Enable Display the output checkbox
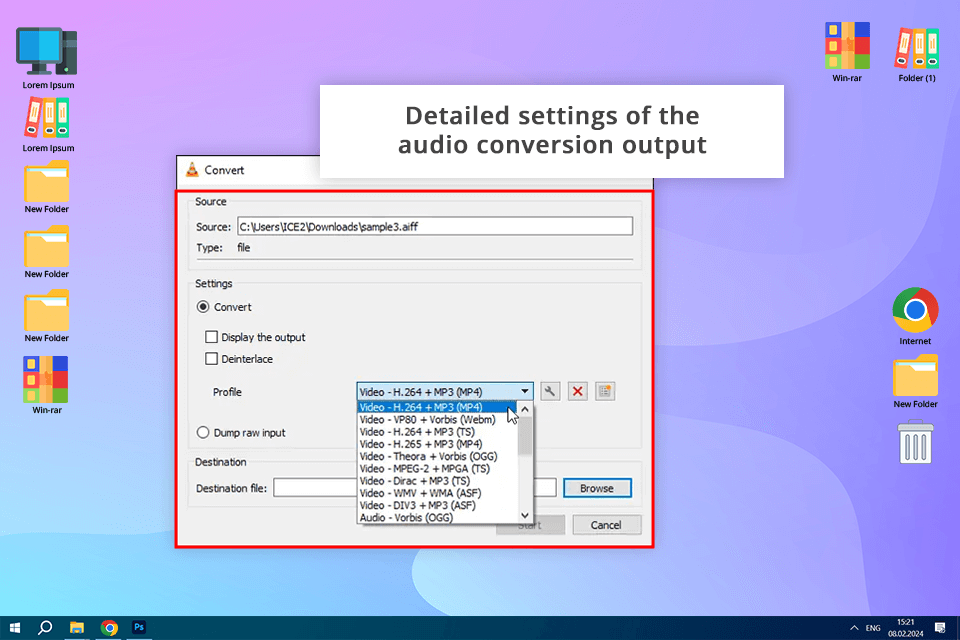 [x=211, y=337]
